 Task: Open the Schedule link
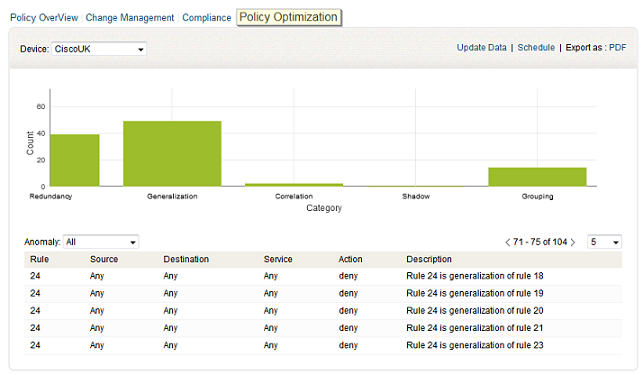(x=536, y=48)
